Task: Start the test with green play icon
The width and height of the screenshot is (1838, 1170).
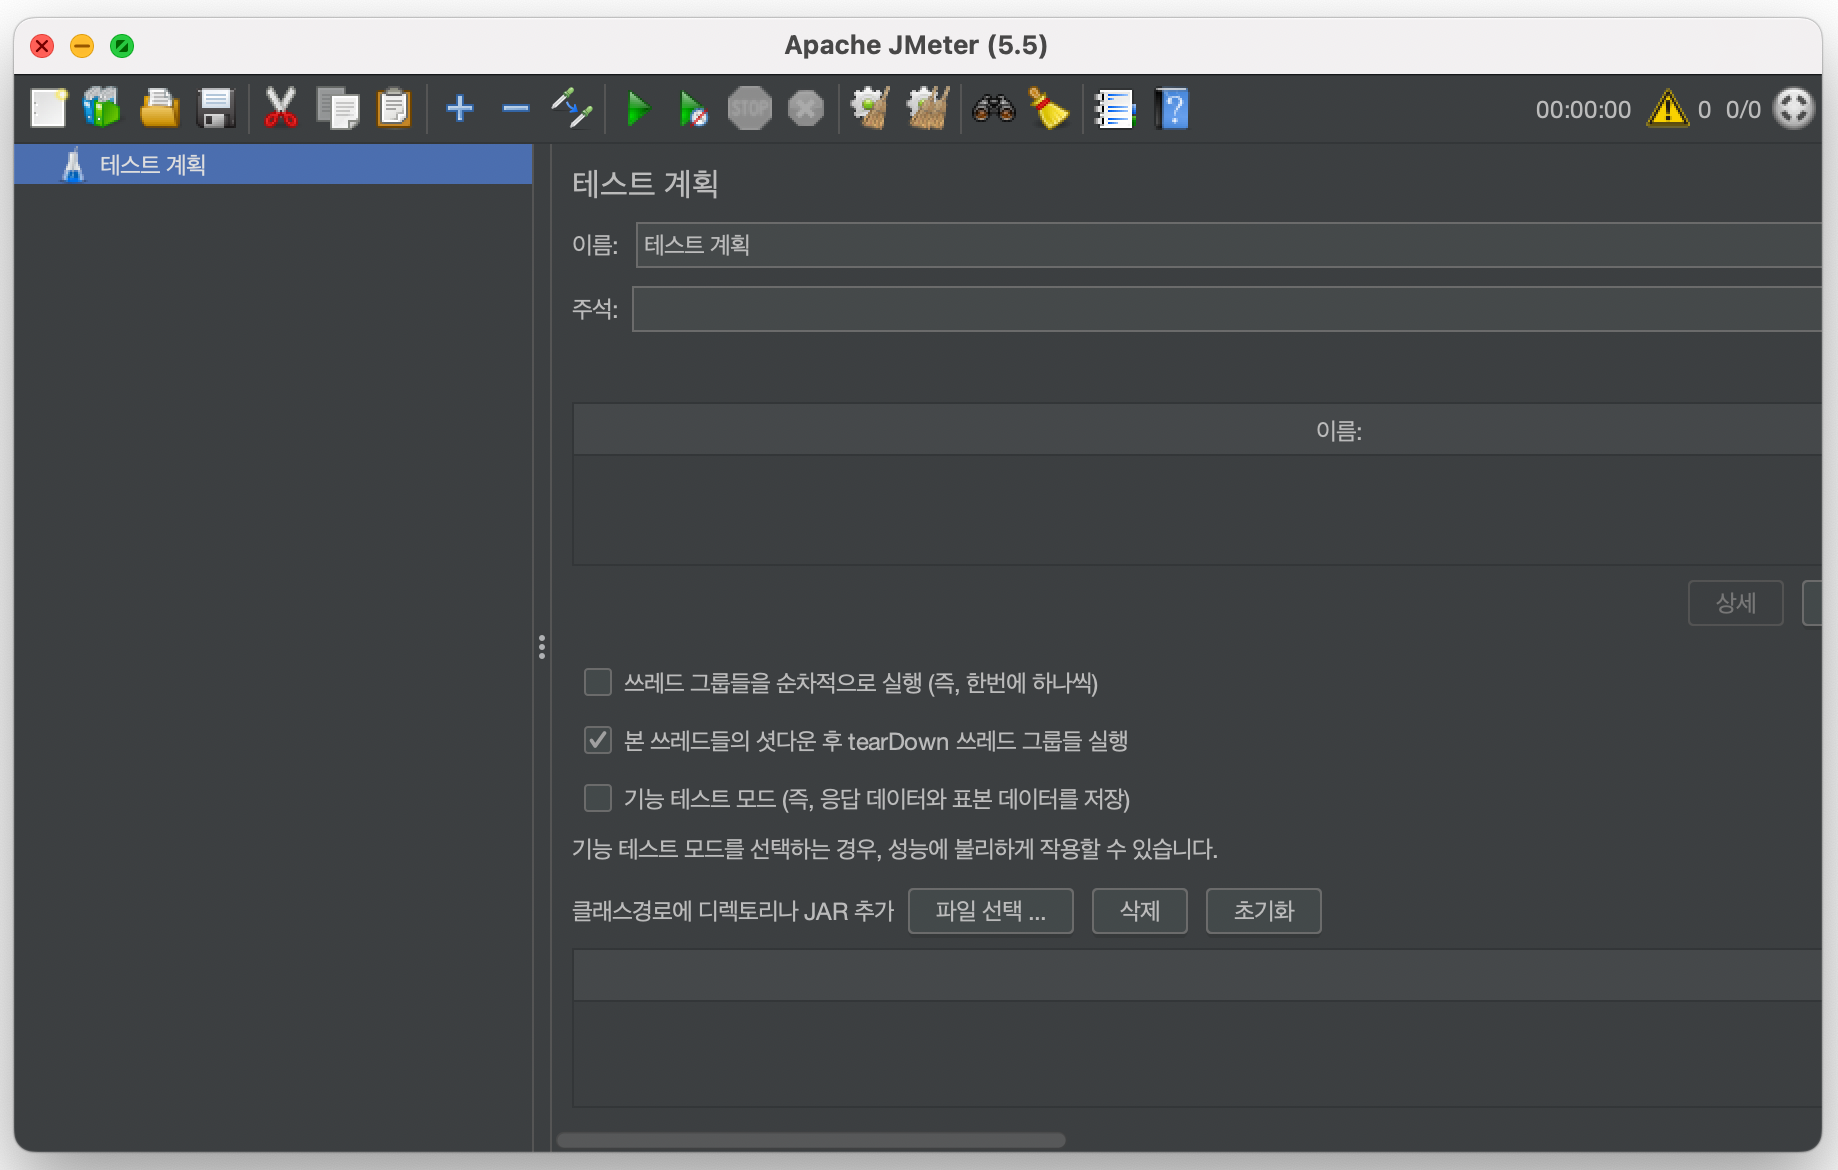Action: [637, 108]
